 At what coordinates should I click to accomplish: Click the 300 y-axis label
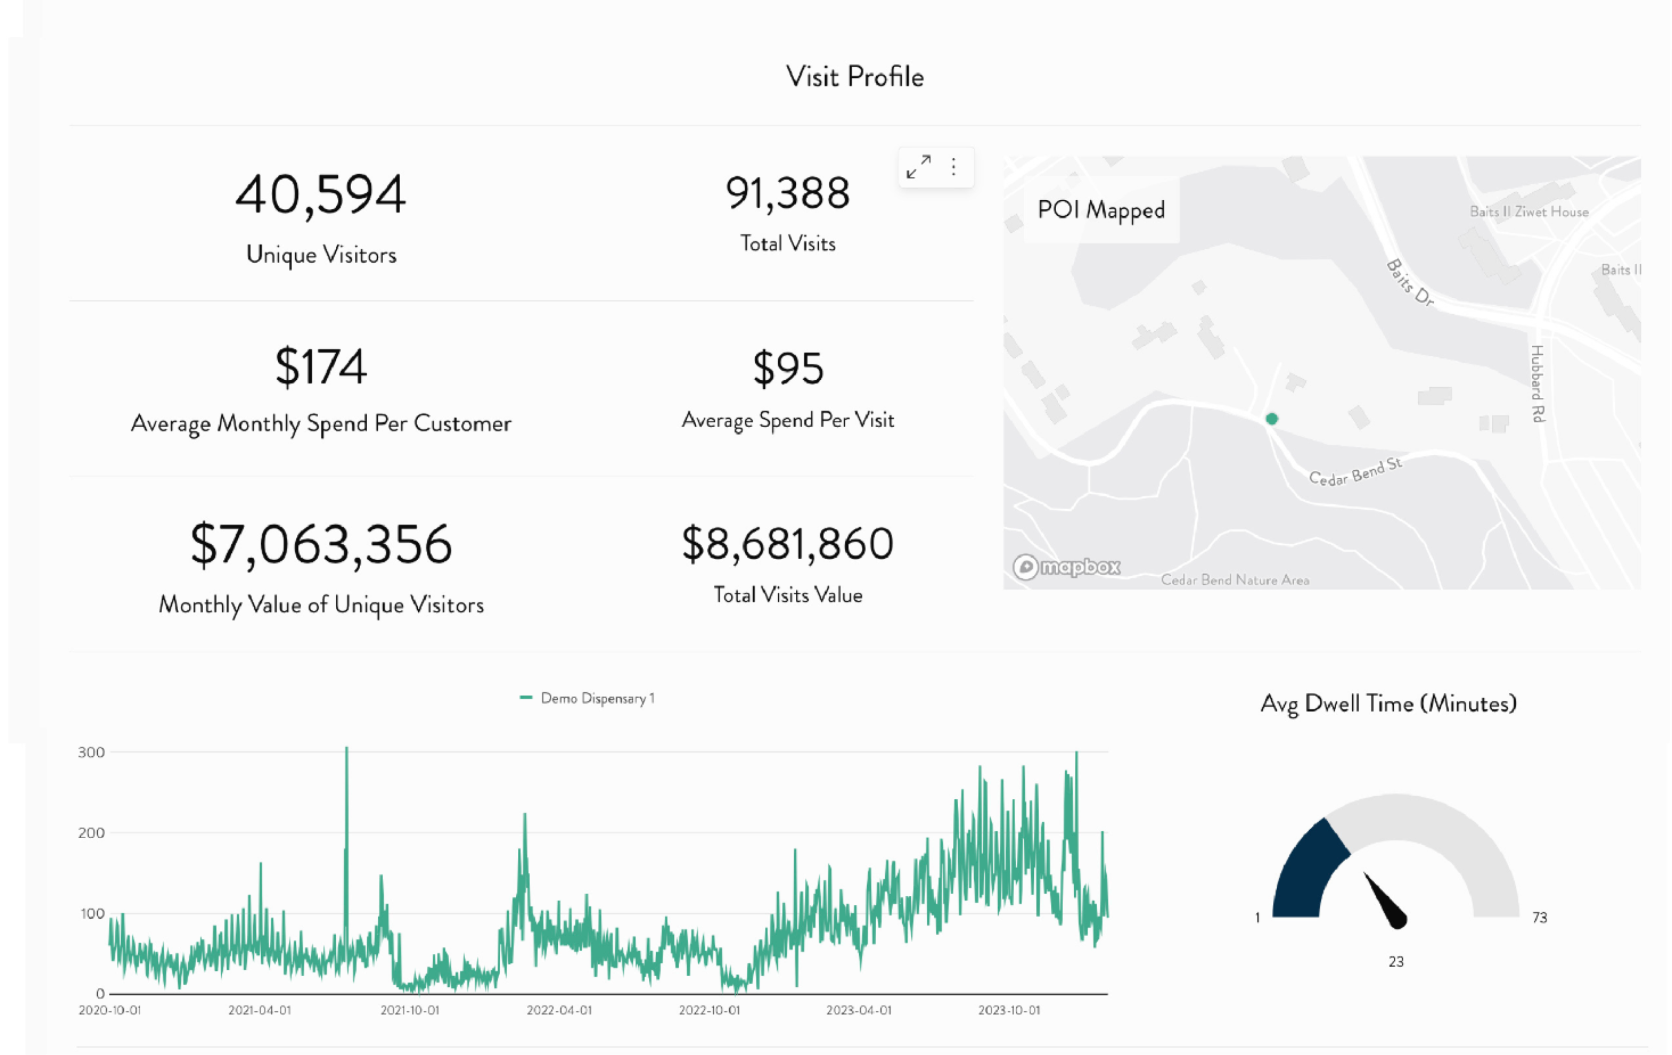pyautogui.click(x=91, y=752)
